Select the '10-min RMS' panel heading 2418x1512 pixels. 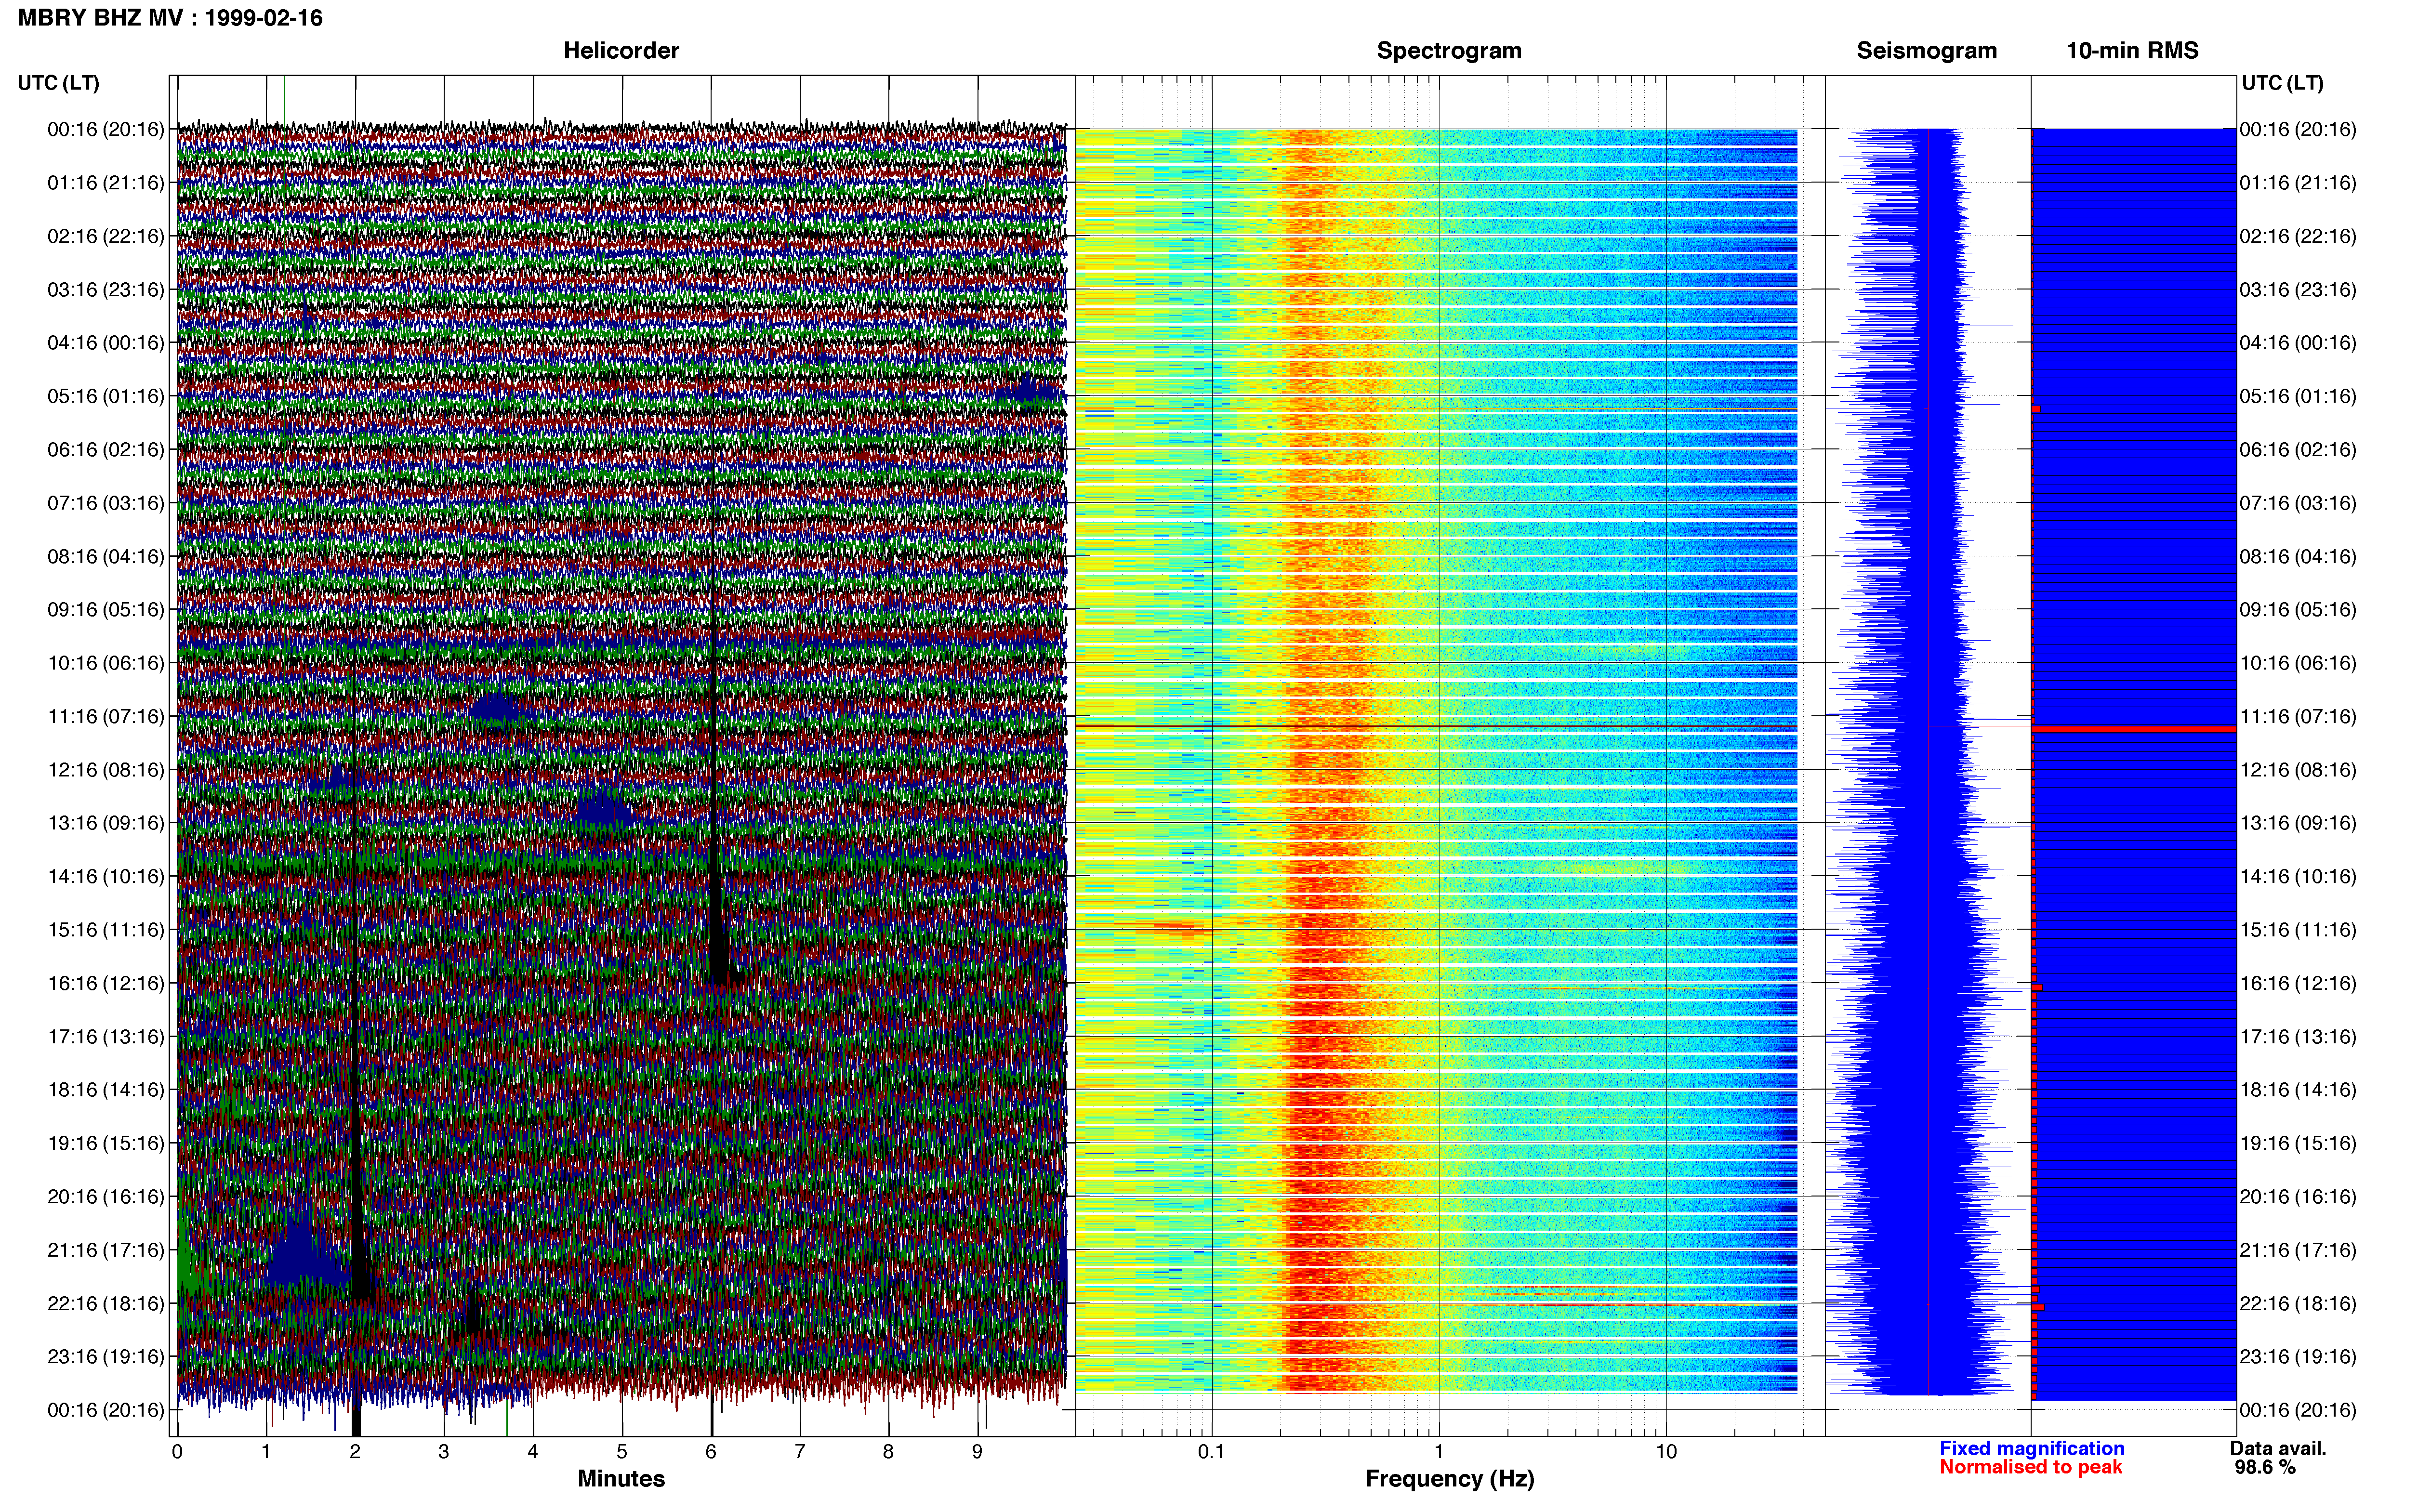tap(2132, 51)
